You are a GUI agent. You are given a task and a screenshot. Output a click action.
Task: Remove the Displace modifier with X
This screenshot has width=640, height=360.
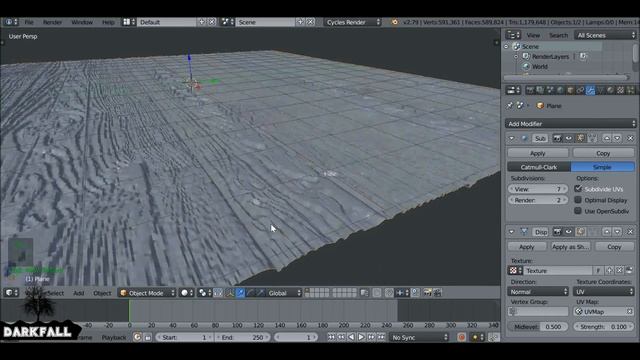(x=630, y=232)
